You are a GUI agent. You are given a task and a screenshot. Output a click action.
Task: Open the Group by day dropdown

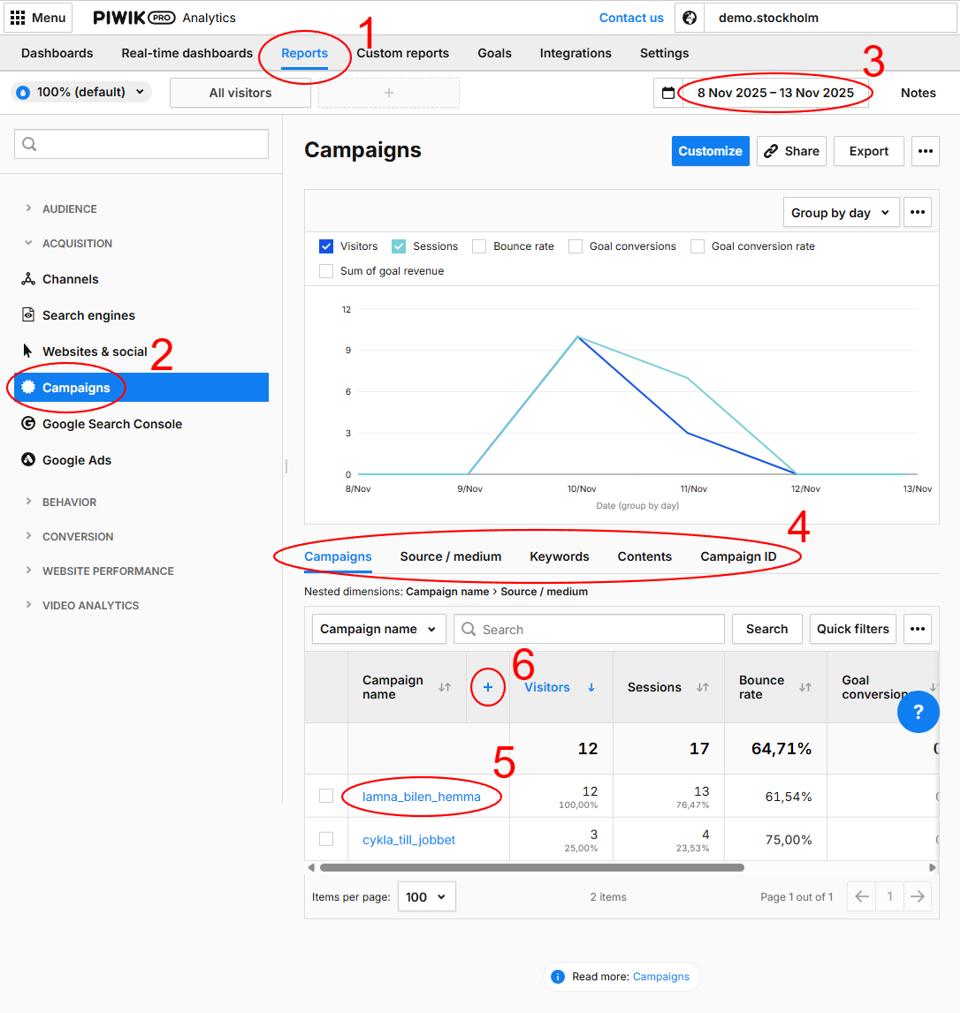click(x=840, y=212)
